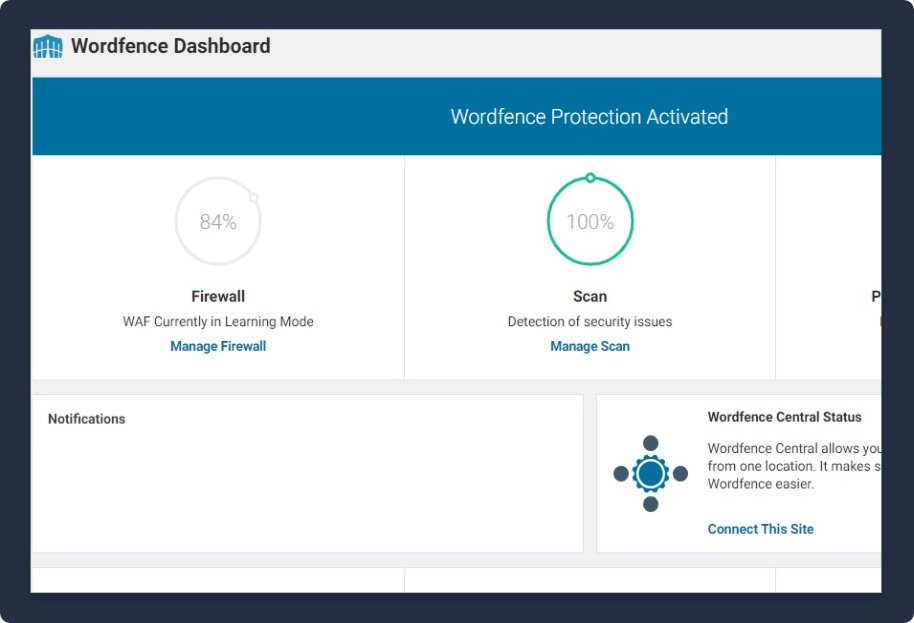Select the Firewall heading text
Image resolution: width=914 pixels, height=623 pixels.
click(x=218, y=296)
